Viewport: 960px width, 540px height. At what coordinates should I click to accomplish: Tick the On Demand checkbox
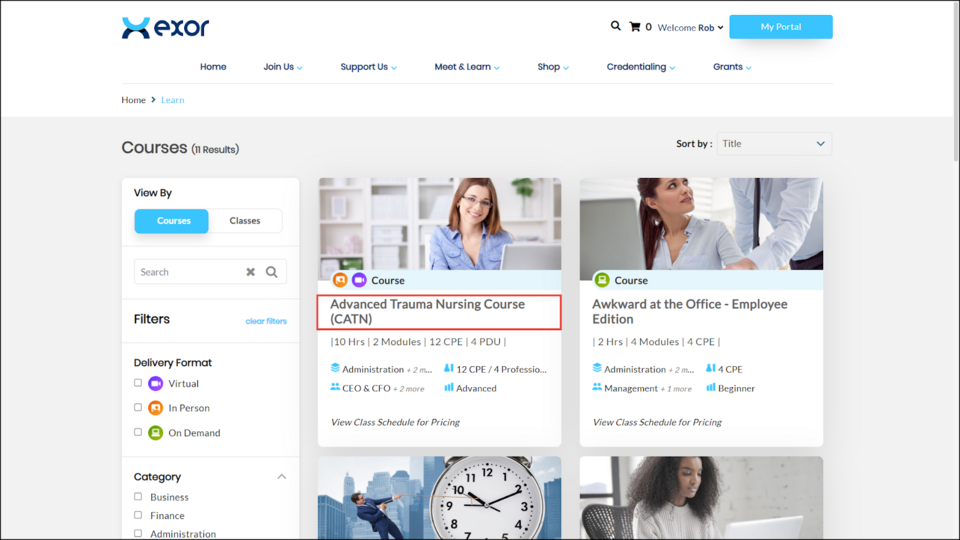point(138,433)
